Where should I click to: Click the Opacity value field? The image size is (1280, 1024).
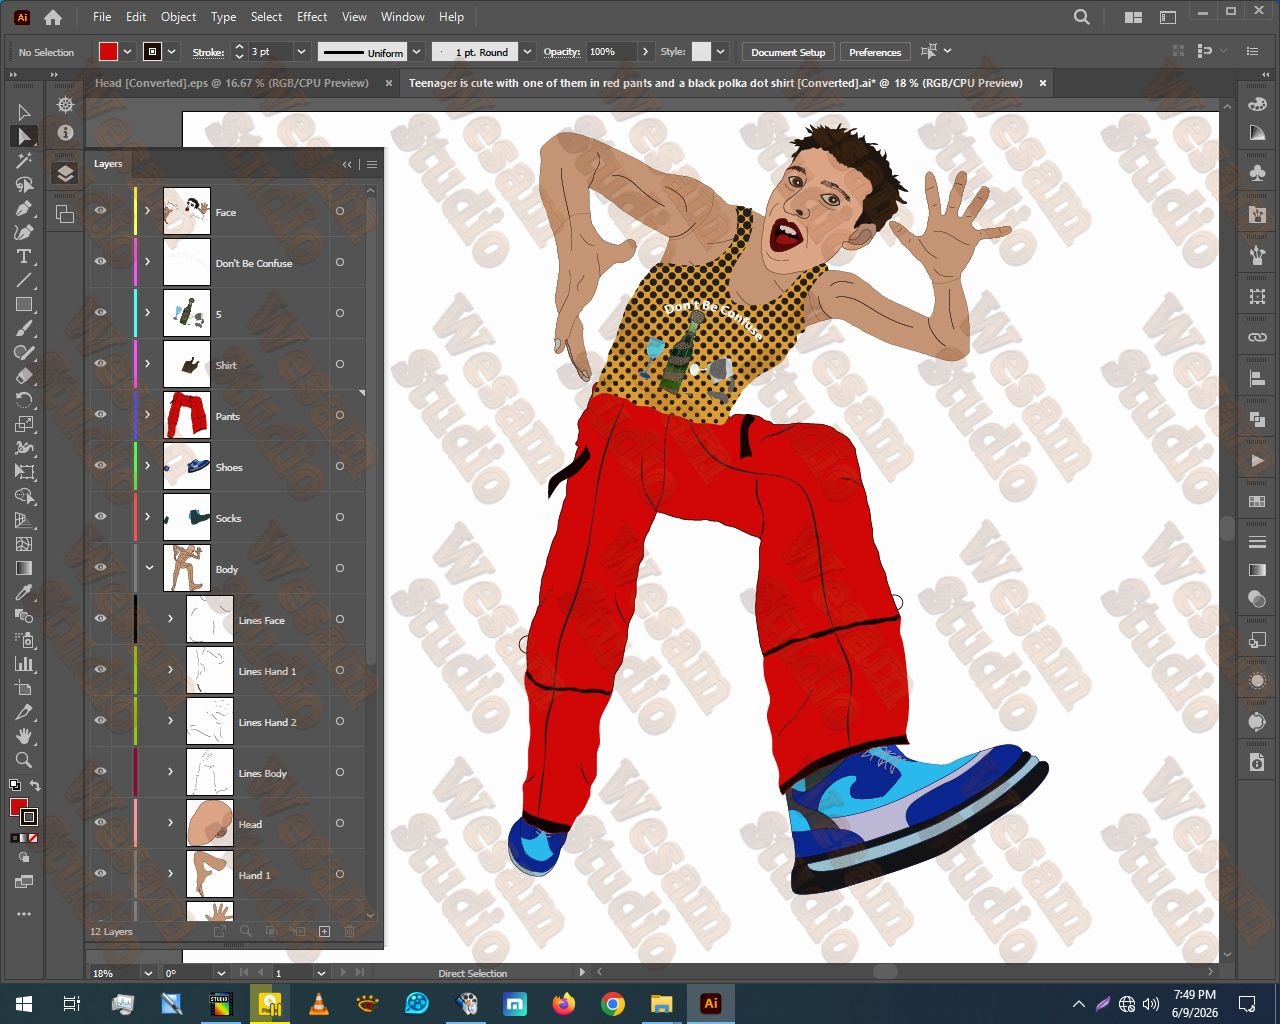click(610, 52)
